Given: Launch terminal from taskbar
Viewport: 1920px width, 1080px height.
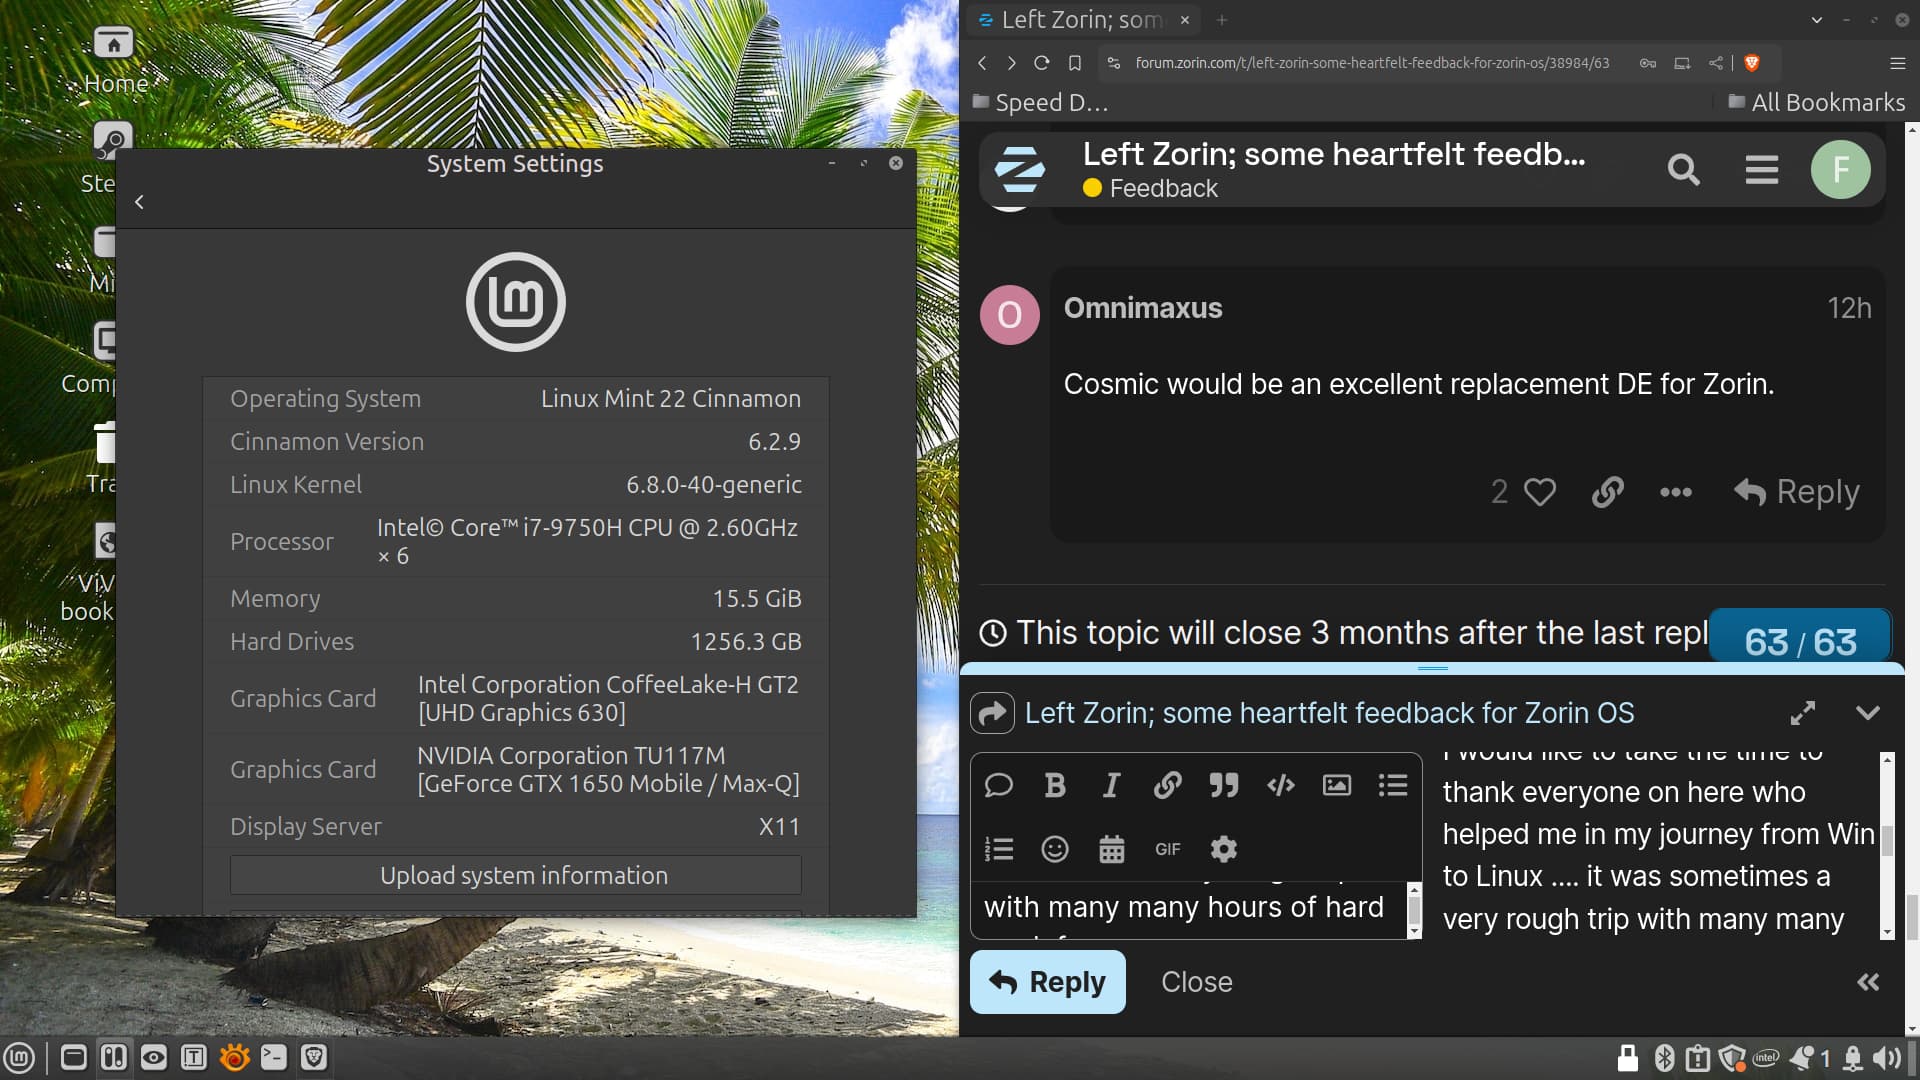Looking at the screenshot, I should point(273,1058).
